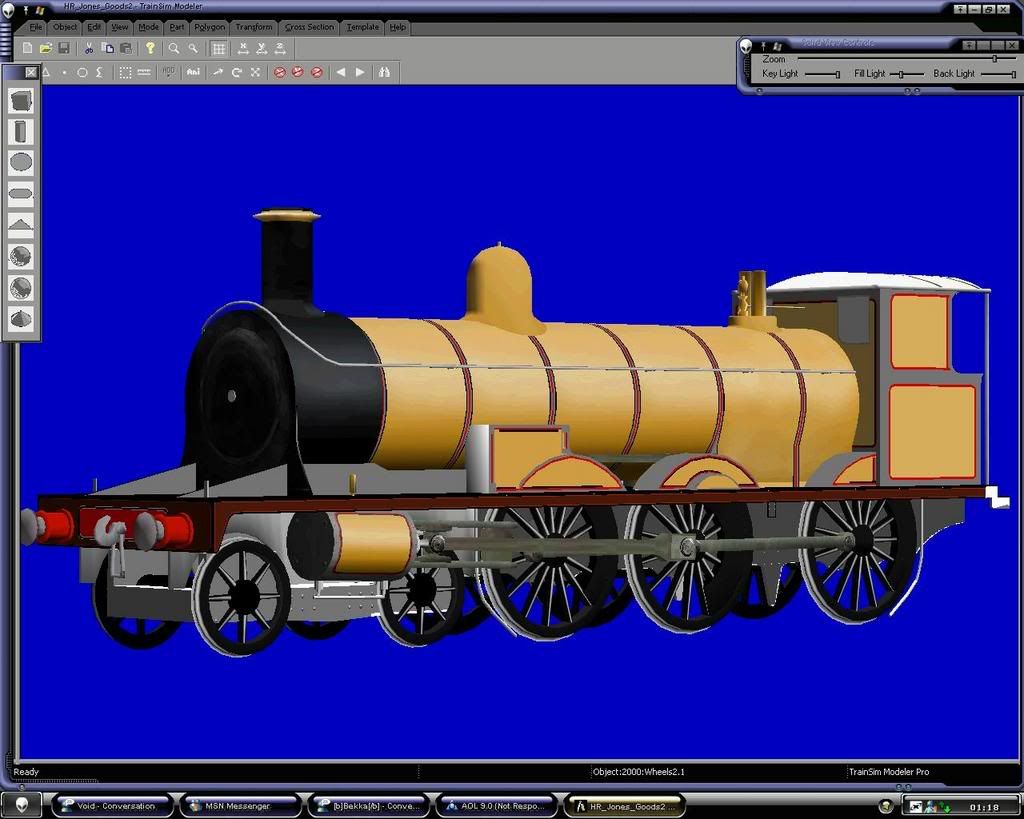Select the cylinder primitive tool
The height and width of the screenshot is (819, 1024).
[x=21, y=131]
